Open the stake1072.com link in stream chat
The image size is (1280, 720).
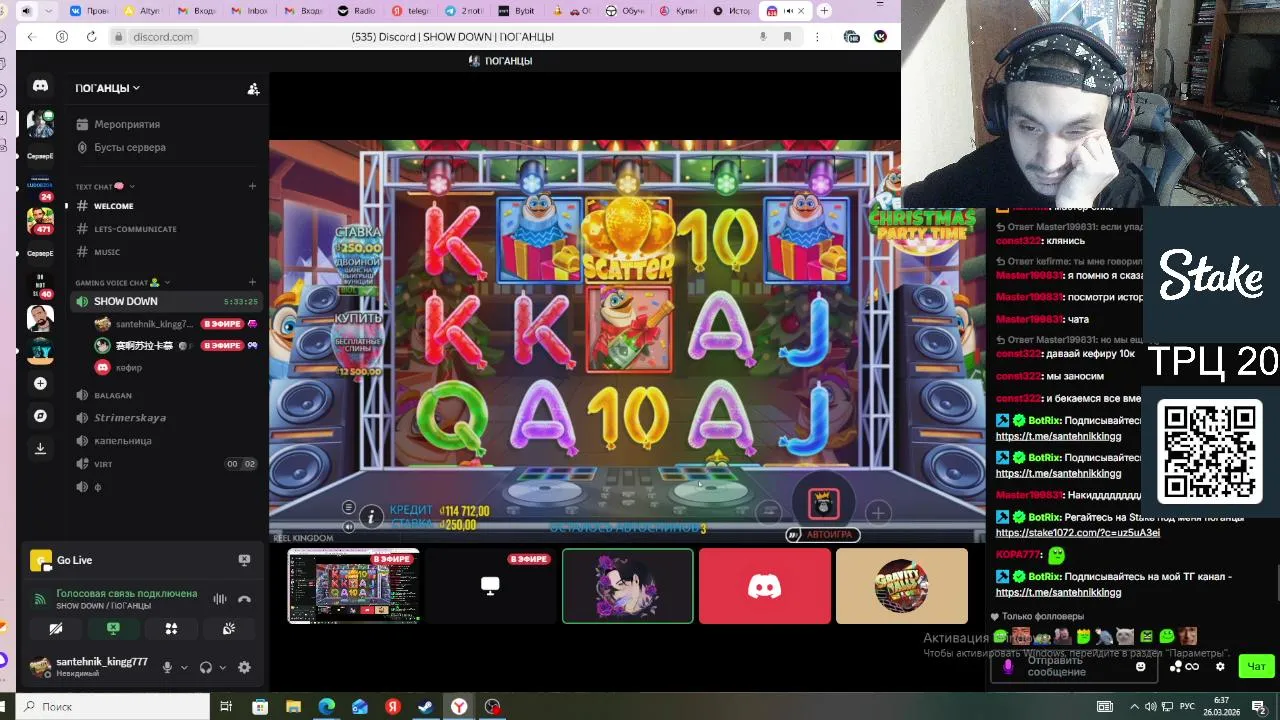pyautogui.click(x=1078, y=533)
